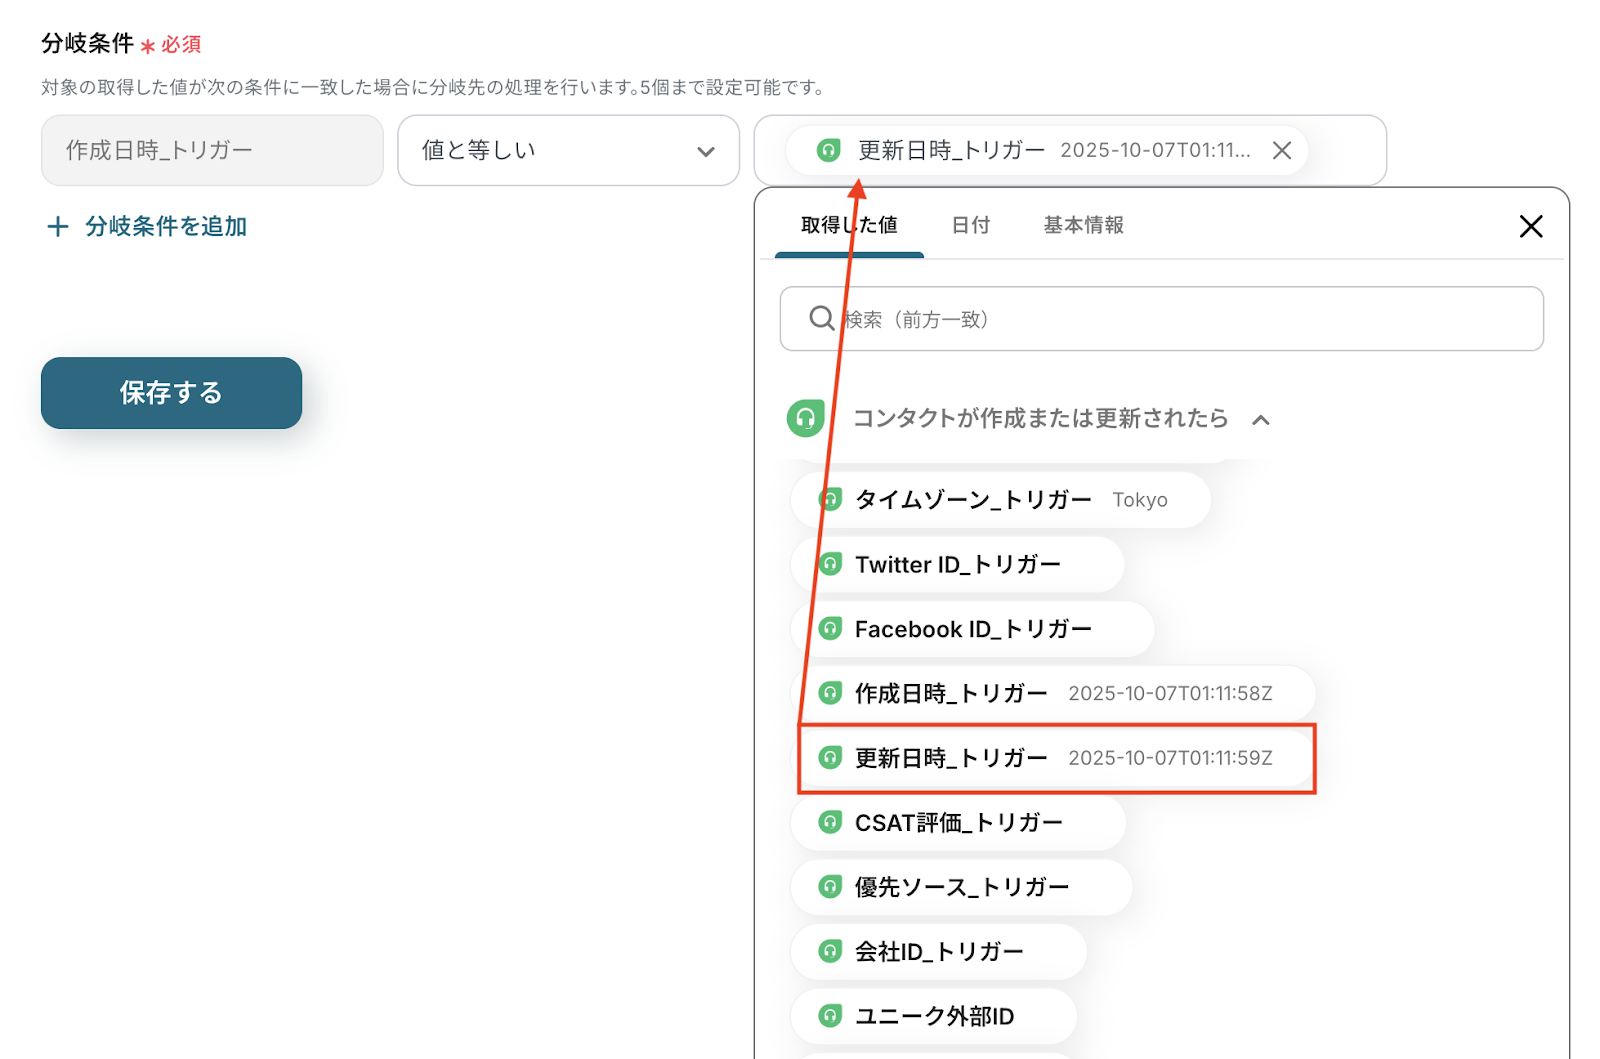1600x1059 pixels.
Task: Select タイムゾーン_トリガー Tokyo value
Action: 1000,500
